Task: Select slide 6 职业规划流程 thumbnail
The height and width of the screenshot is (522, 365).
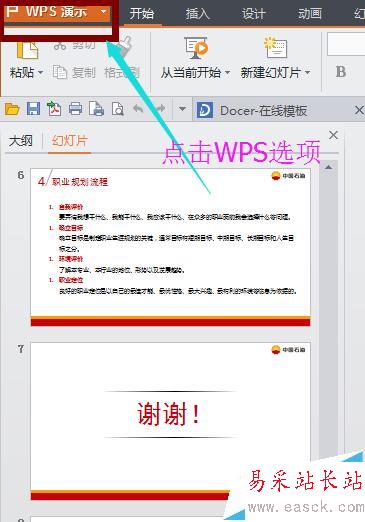Action: coord(170,247)
